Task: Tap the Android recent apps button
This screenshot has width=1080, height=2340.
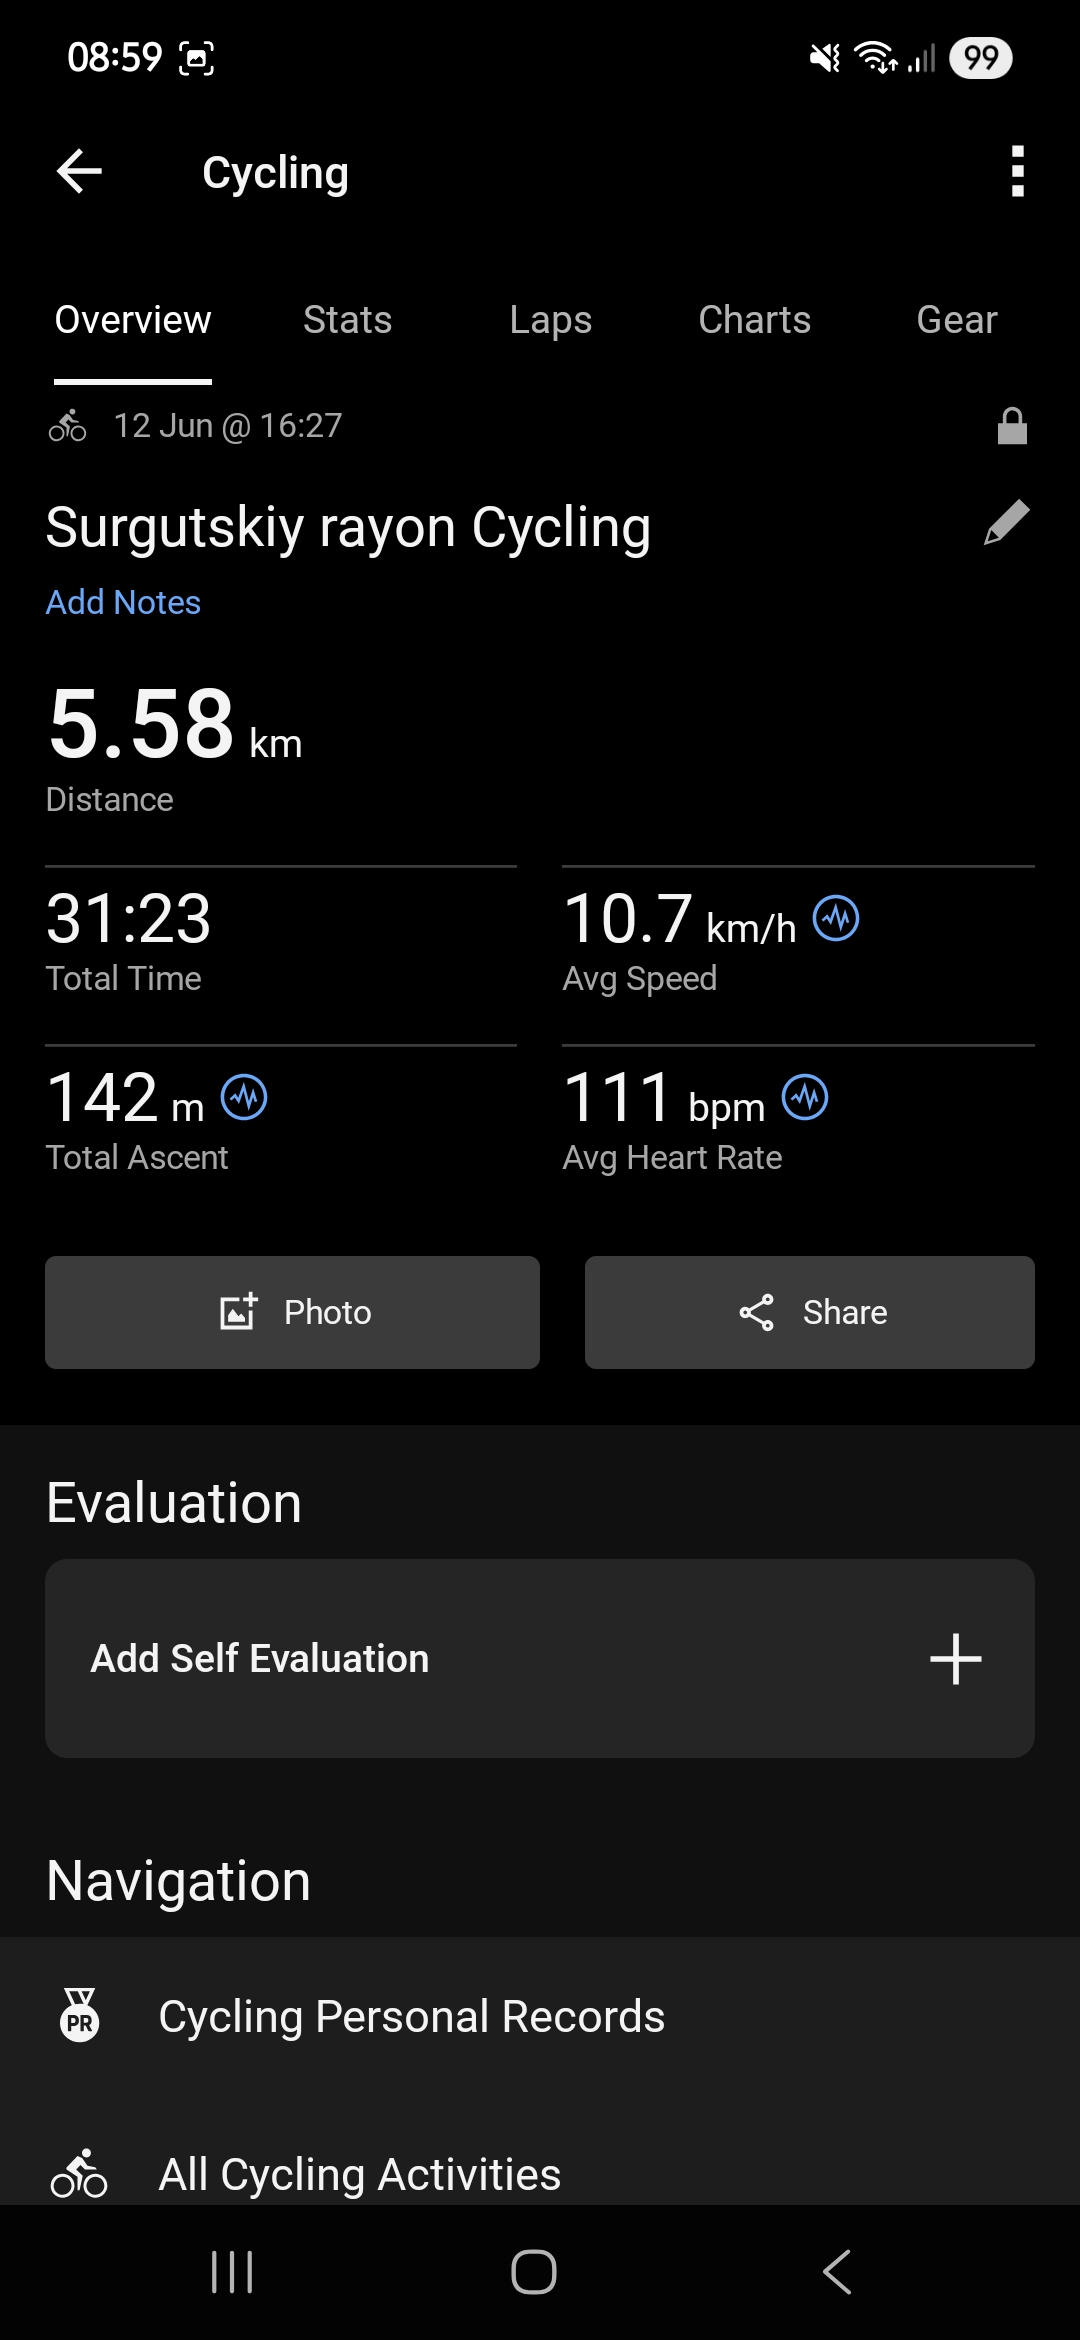Action: pyautogui.click(x=232, y=2272)
